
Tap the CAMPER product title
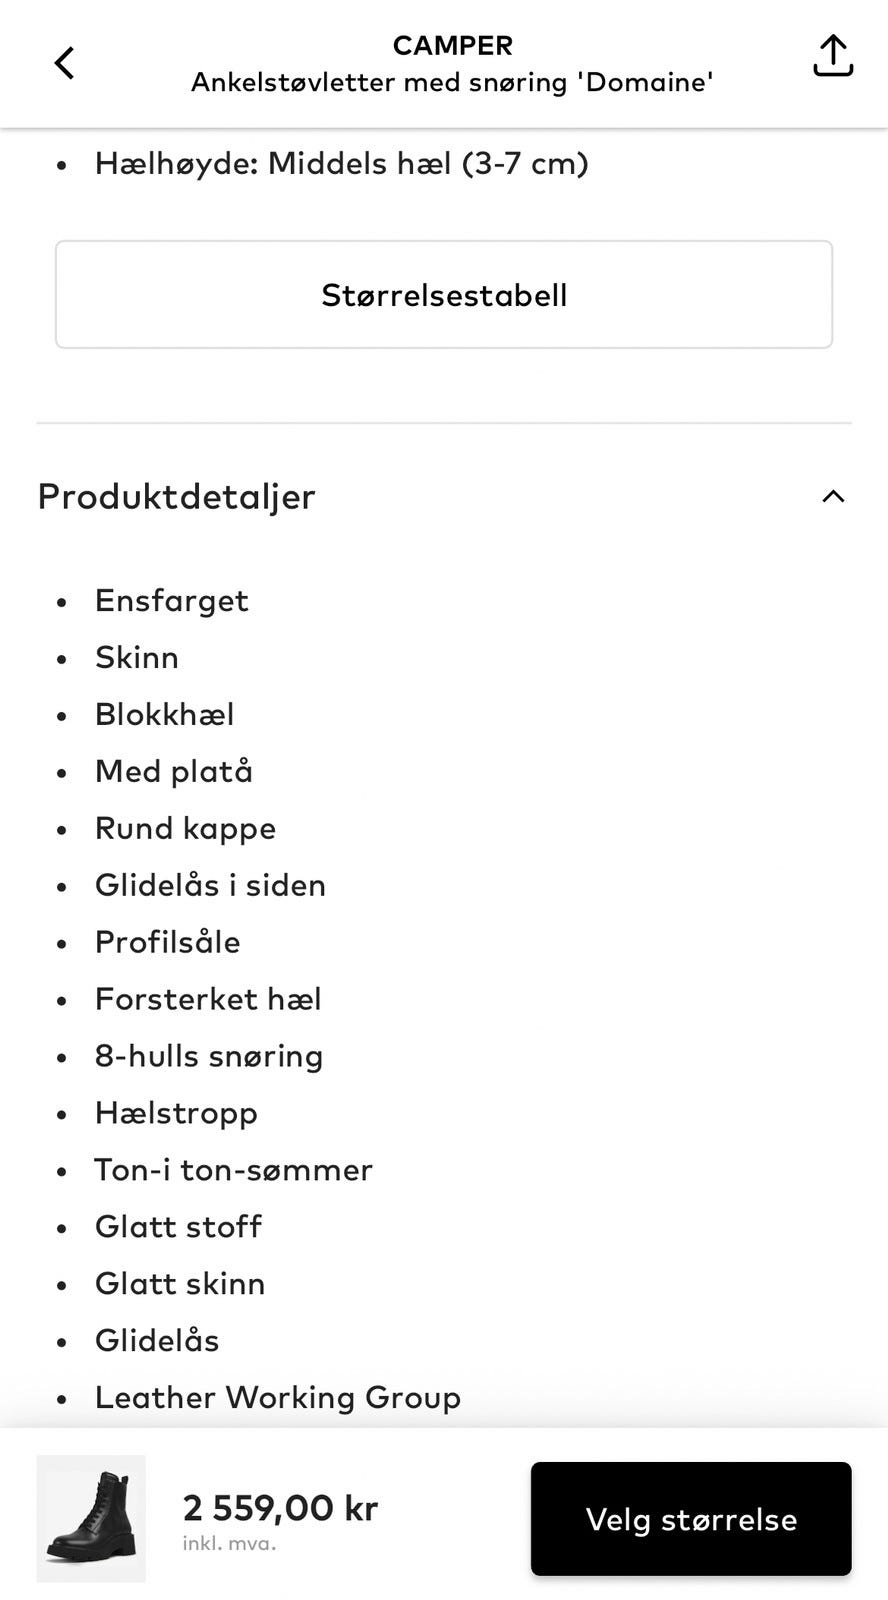[x=452, y=45]
